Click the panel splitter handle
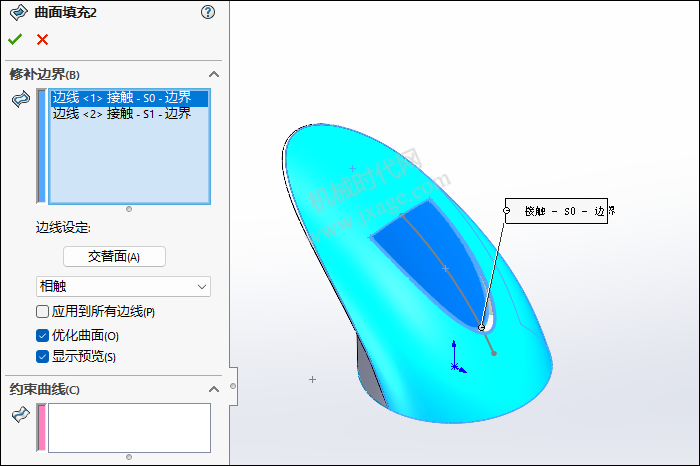Viewport: 700px width, 466px height. point(233,386)
